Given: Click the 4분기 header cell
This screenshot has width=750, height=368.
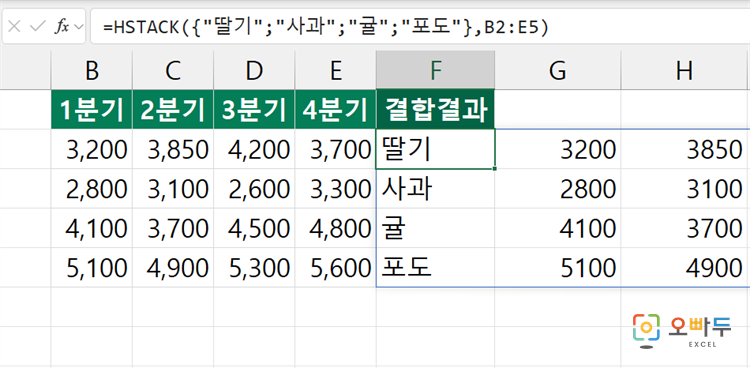Looking at the screenshot, I should coord(335,109).
